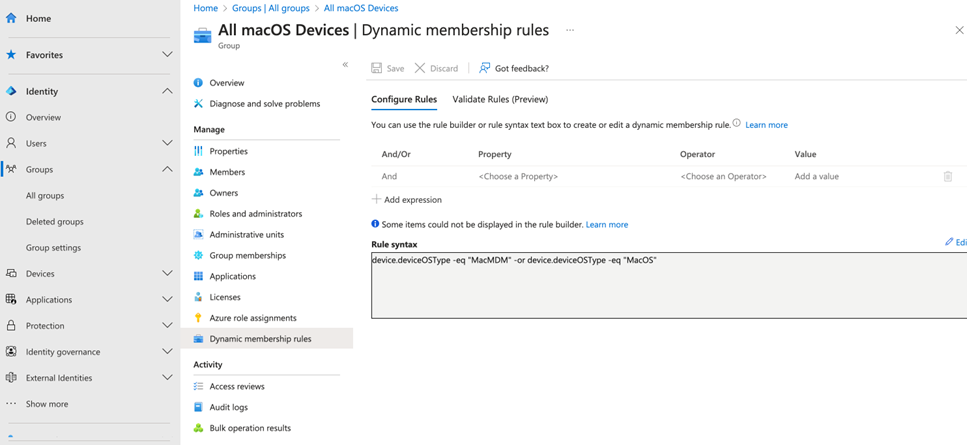Open Deleted groups in sidebar
The width and height of the screenshot is (967, 445).
tap(55, 221)
